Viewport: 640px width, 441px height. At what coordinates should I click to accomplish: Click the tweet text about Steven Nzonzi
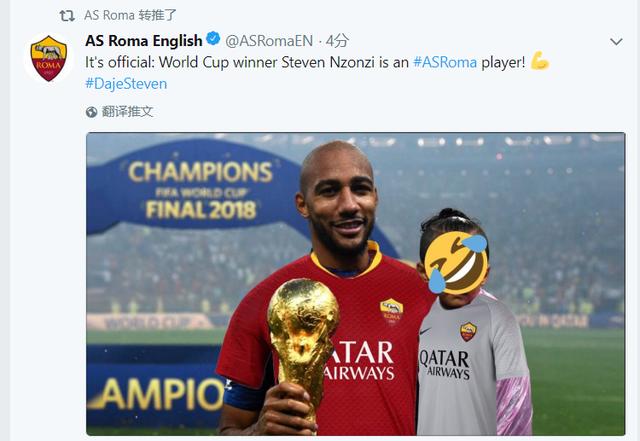click(x=305, y=62)
